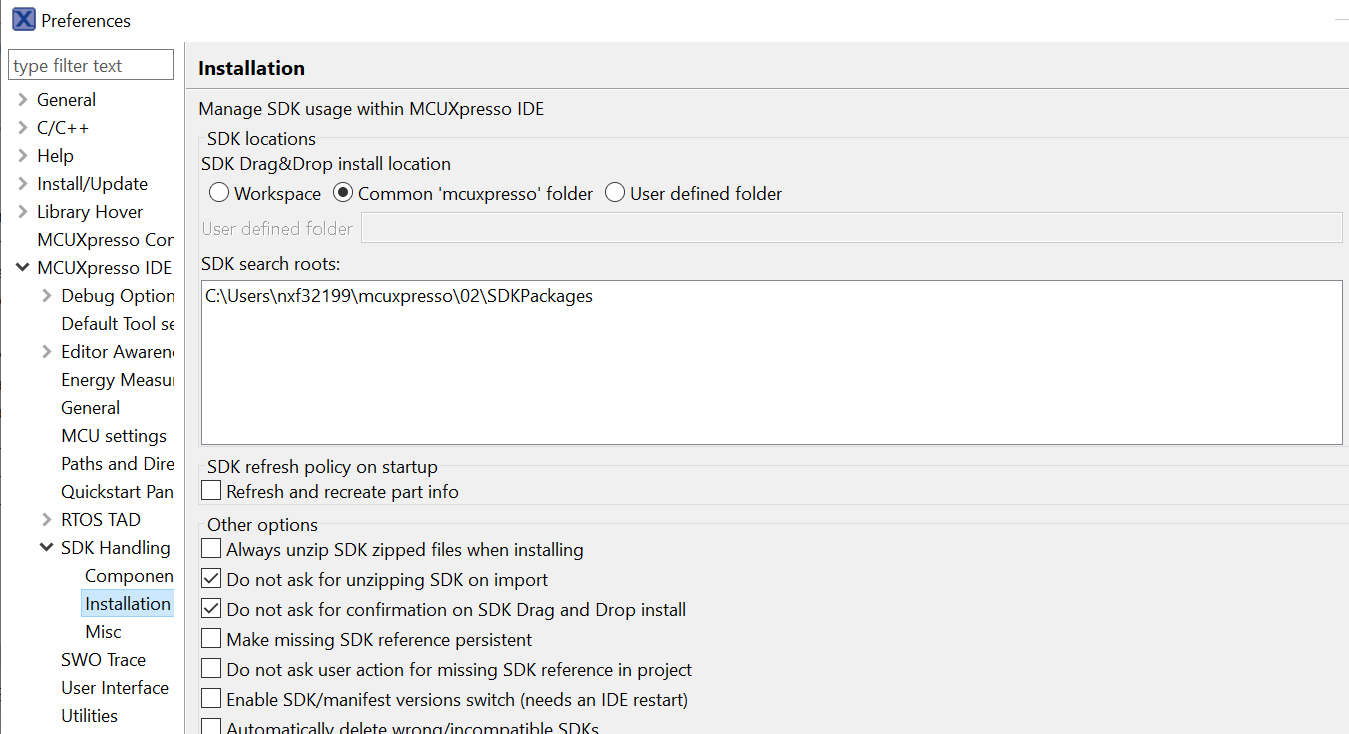
Task: Uncheck Do not ask for unzipping SDK
Action: pos(210,579)
